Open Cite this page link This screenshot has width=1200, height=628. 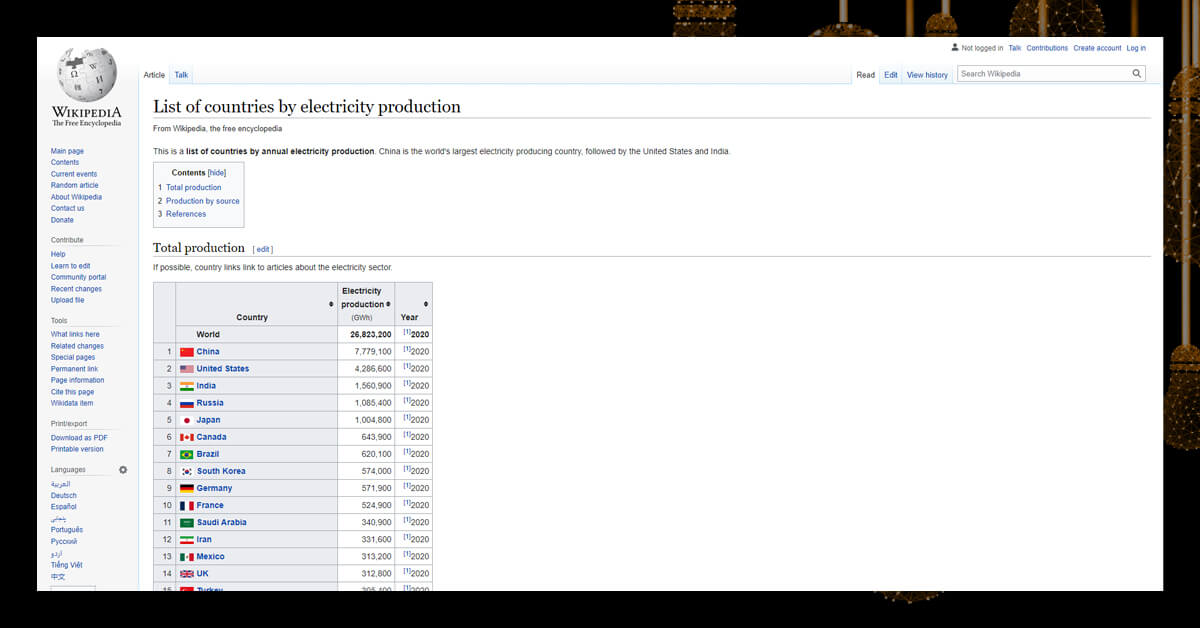(72, 392)
